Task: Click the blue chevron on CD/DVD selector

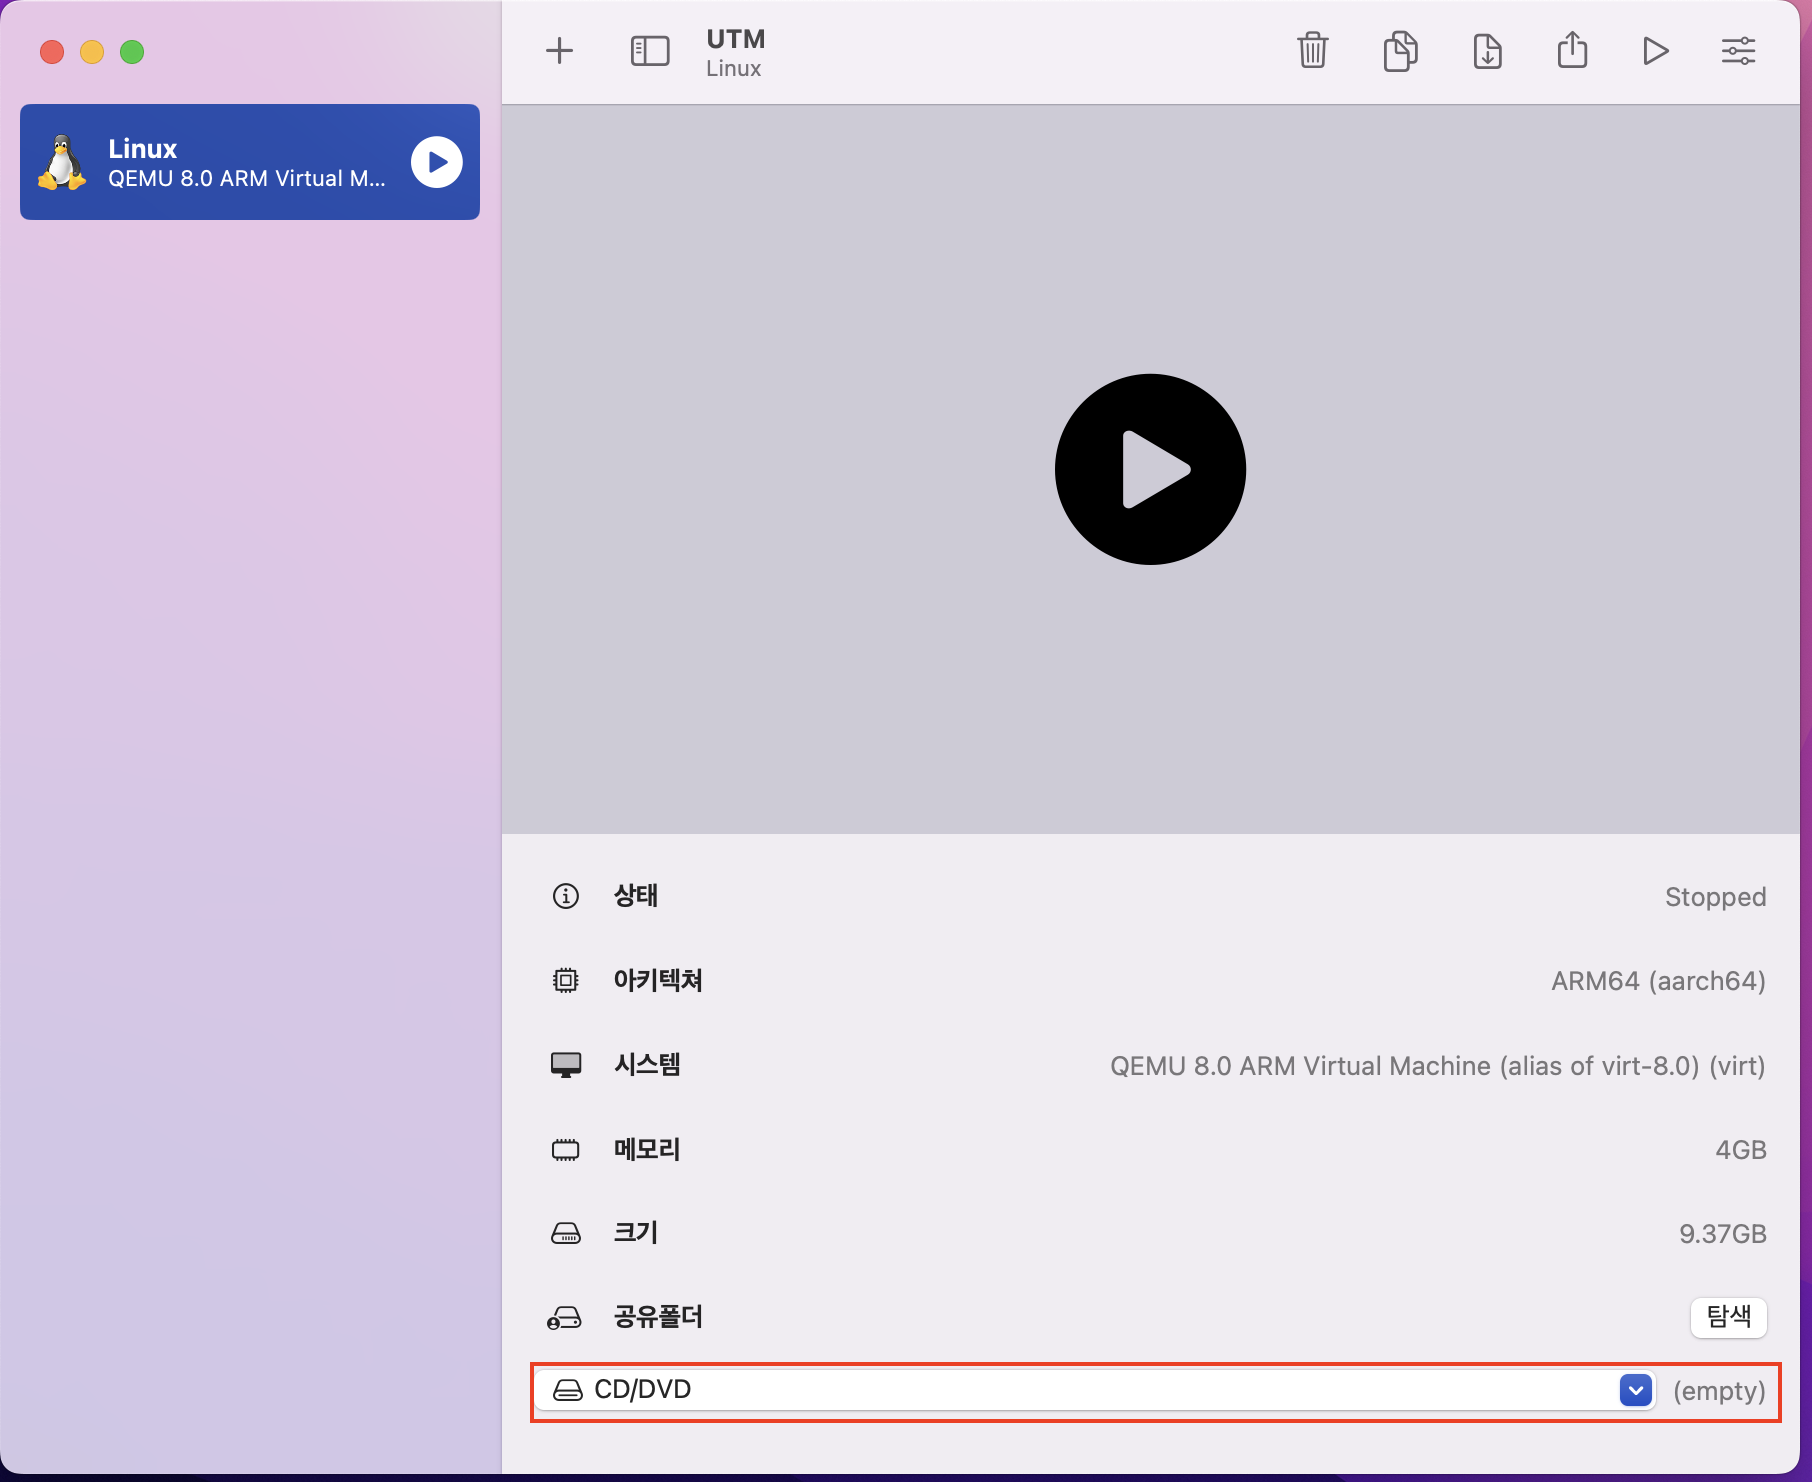Action: (x=1636, y=1390)
